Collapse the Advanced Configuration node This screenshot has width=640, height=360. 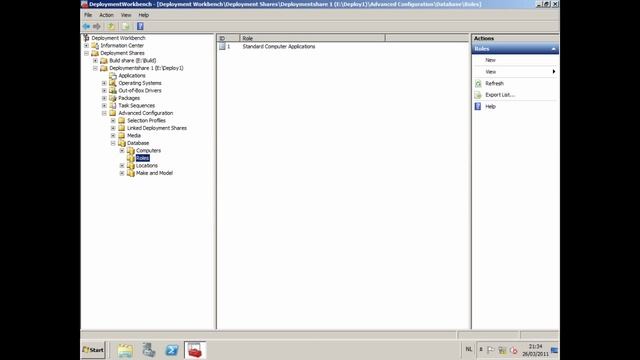(x=104, y=113)
